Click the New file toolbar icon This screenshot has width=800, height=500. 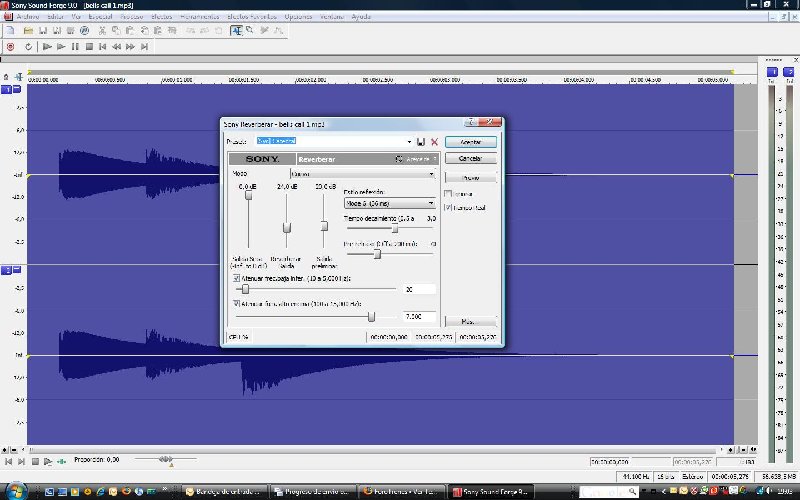coord(10,31)
